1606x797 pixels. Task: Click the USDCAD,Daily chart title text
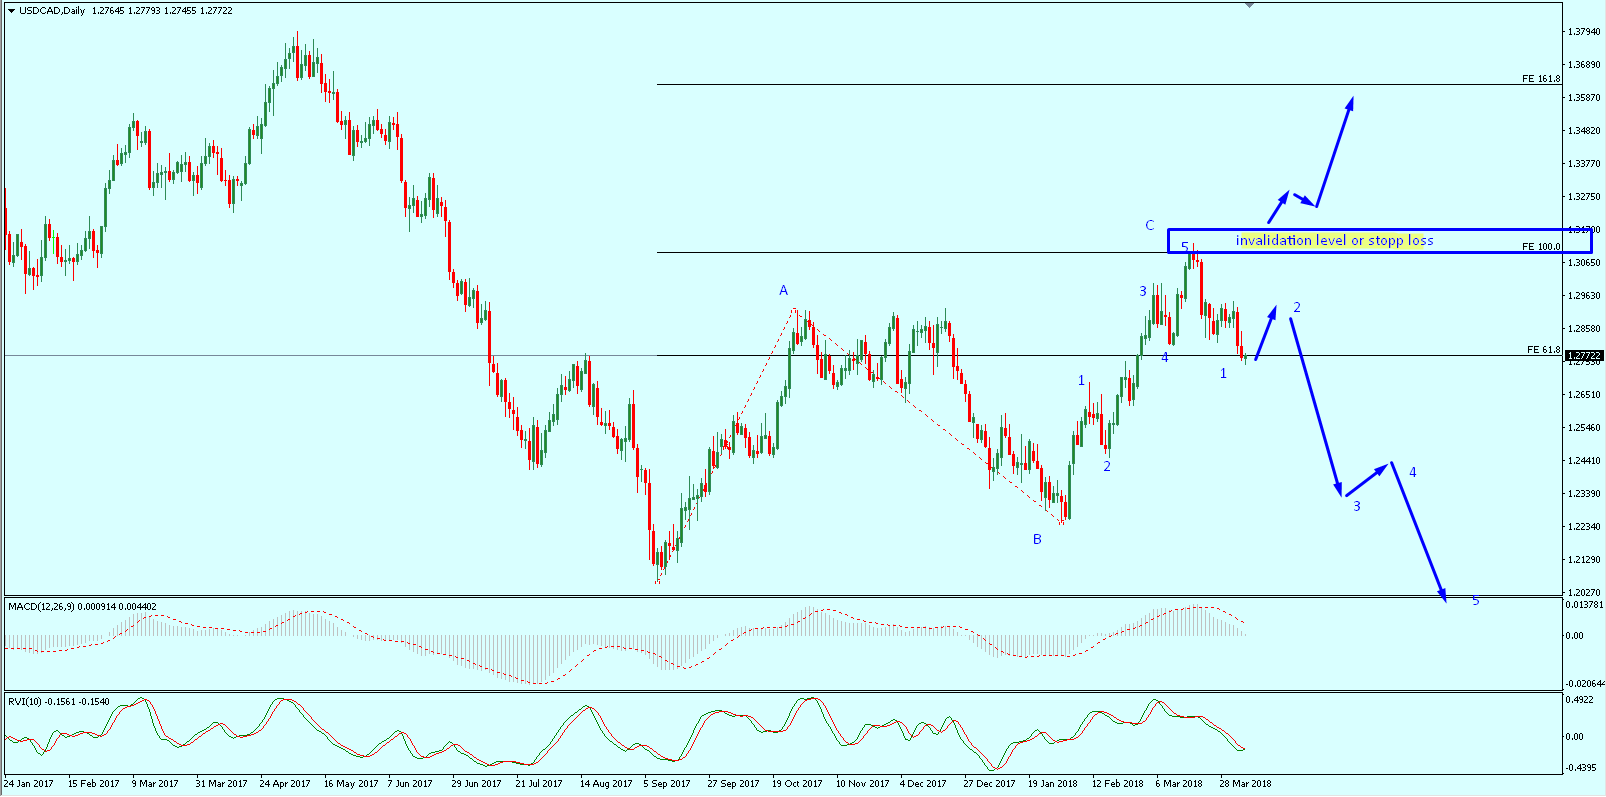[52, 11]
